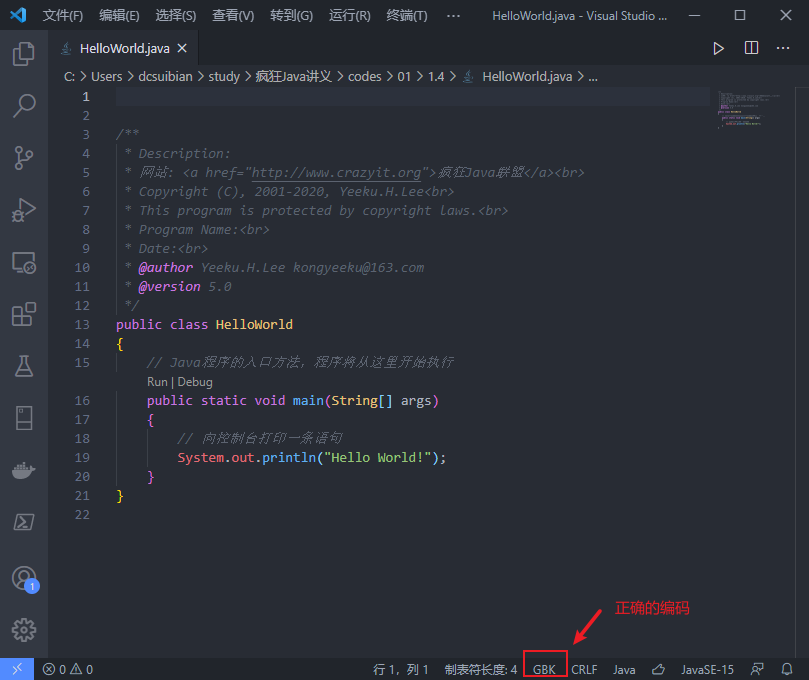Open the Users breadcrumb segment
Screen dimensions: 809x680
106,77
